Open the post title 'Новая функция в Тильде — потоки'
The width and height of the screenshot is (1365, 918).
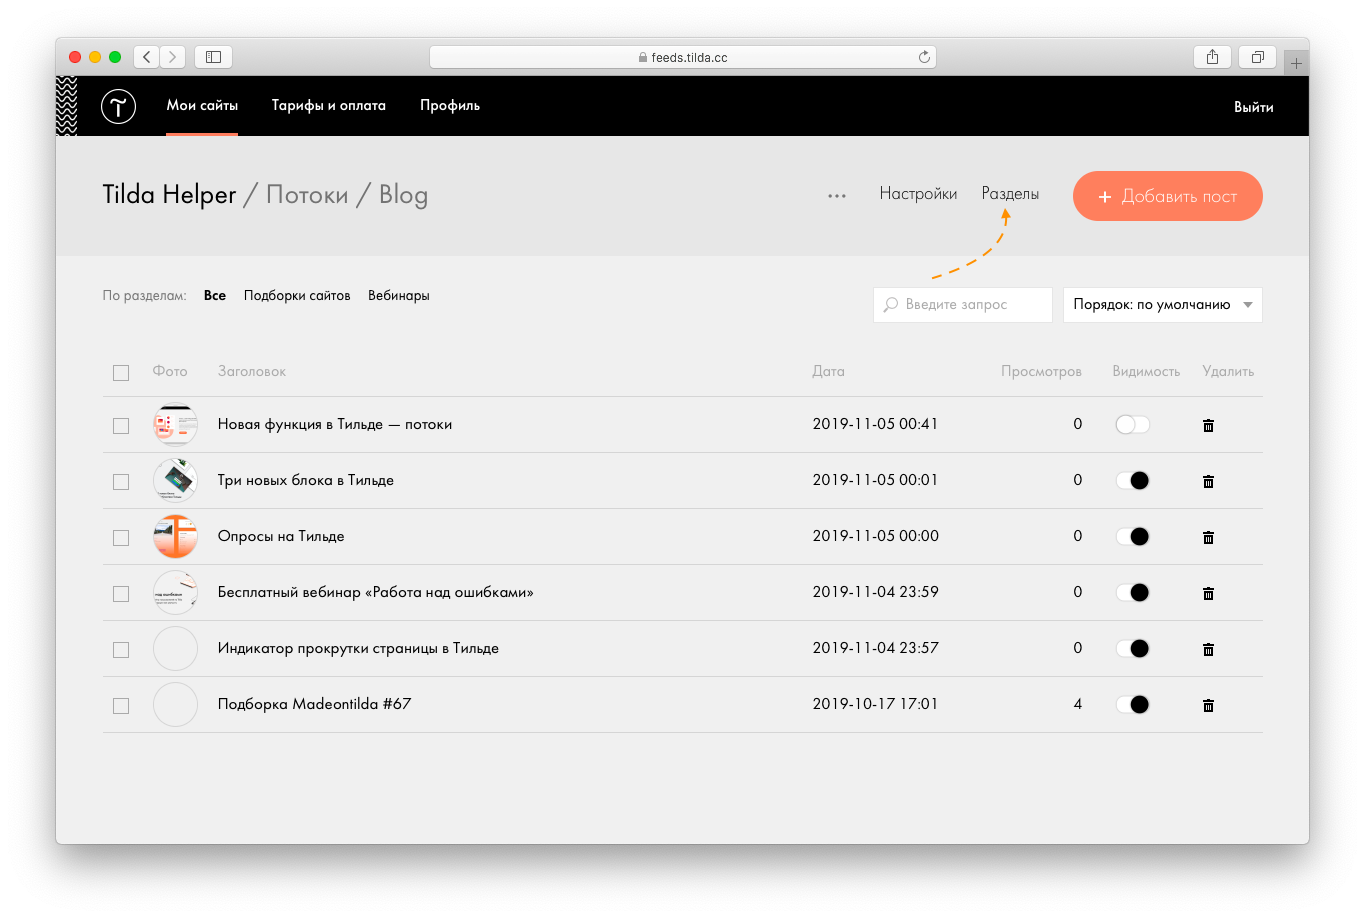335,425
